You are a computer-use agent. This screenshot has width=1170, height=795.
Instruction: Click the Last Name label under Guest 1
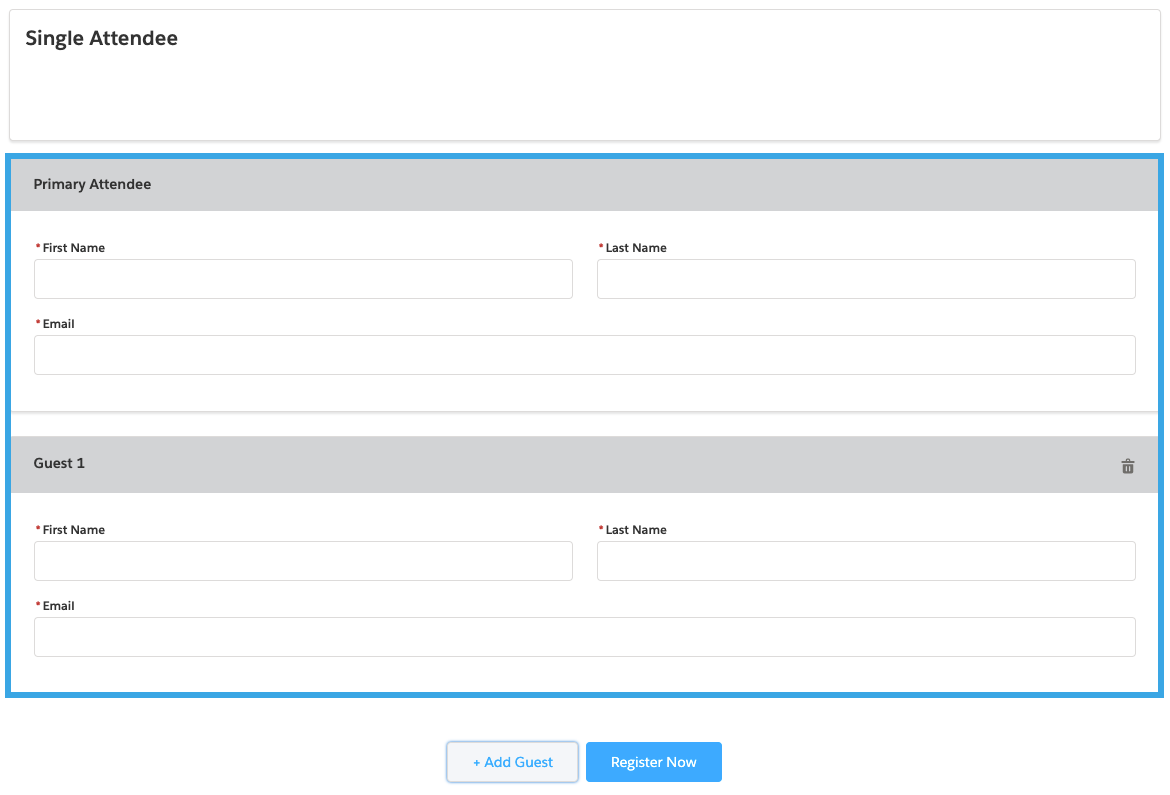pos(636,530)
